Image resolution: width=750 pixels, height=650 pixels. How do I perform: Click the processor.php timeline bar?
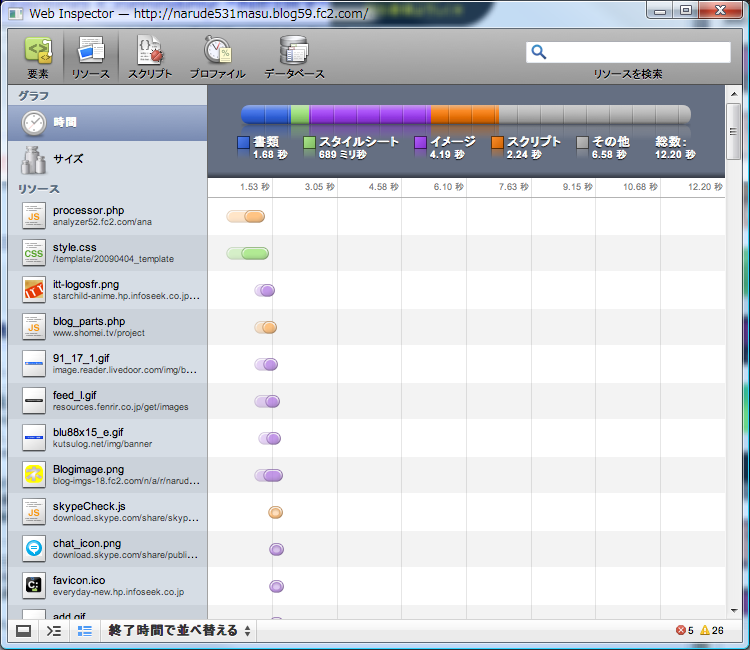(x=245, y=216)
